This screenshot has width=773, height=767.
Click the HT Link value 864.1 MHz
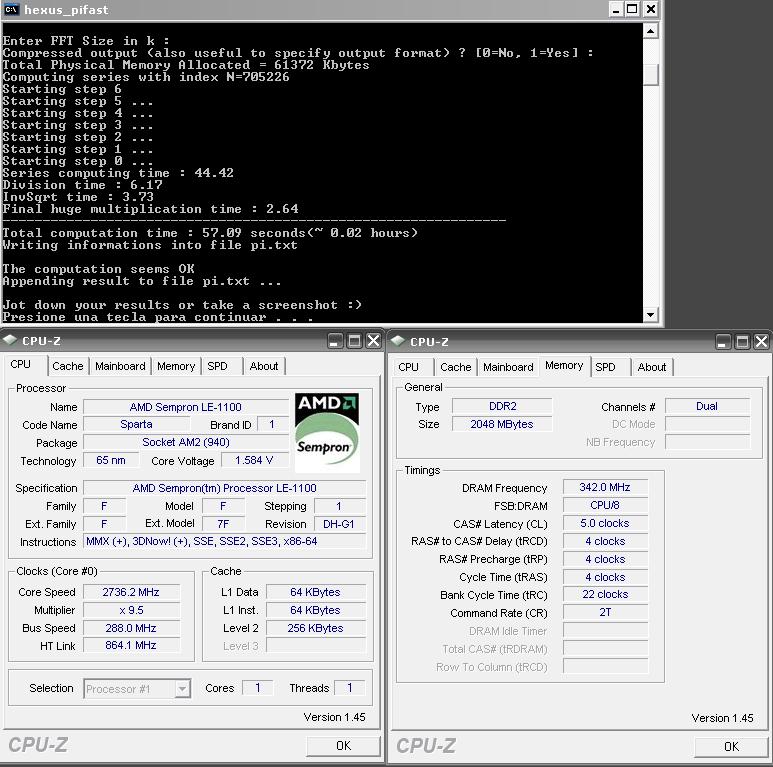[131, 645]
